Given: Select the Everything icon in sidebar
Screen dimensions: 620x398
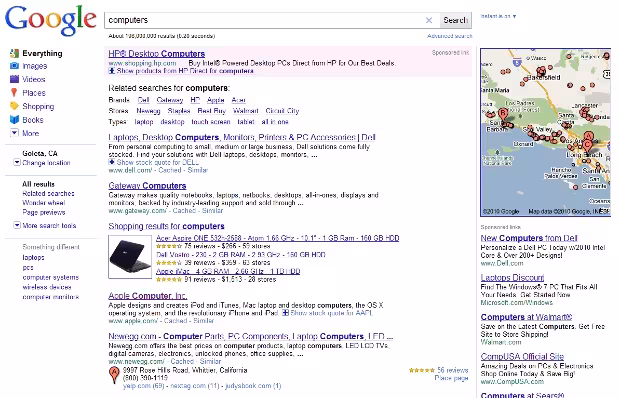Looking at the screenshot, I should coord(14,53).
